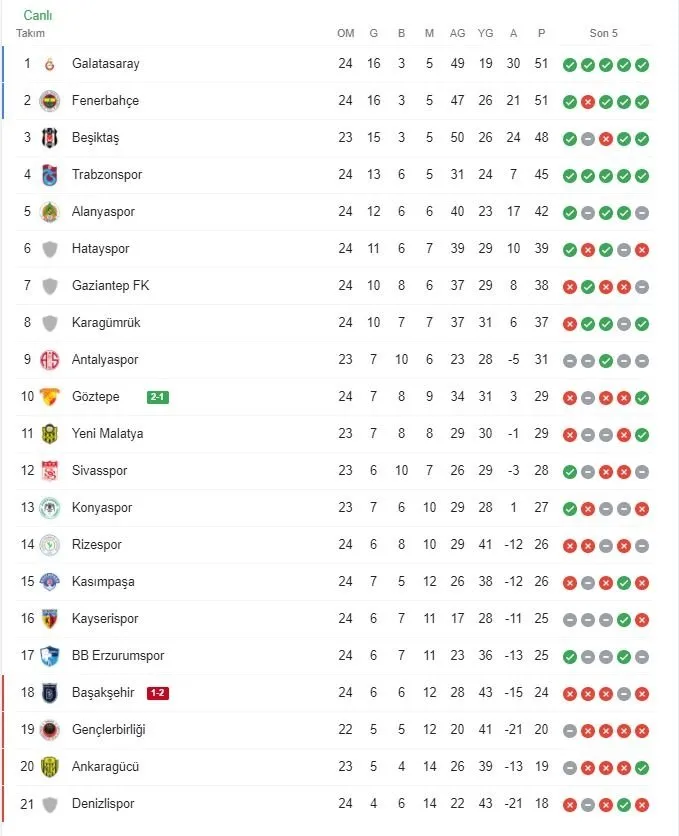This screenshot has width=679, height=836.
Task: Click Başakşehir's live 1-2 score badge
Action: (158, 693)
